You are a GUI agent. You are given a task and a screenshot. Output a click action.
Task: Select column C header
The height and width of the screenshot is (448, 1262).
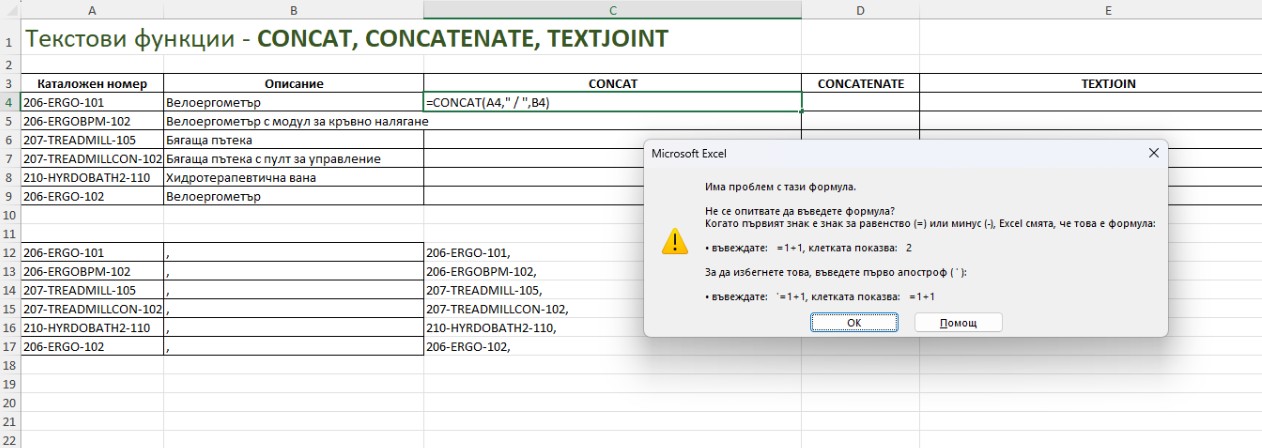(x=612, y=9)
